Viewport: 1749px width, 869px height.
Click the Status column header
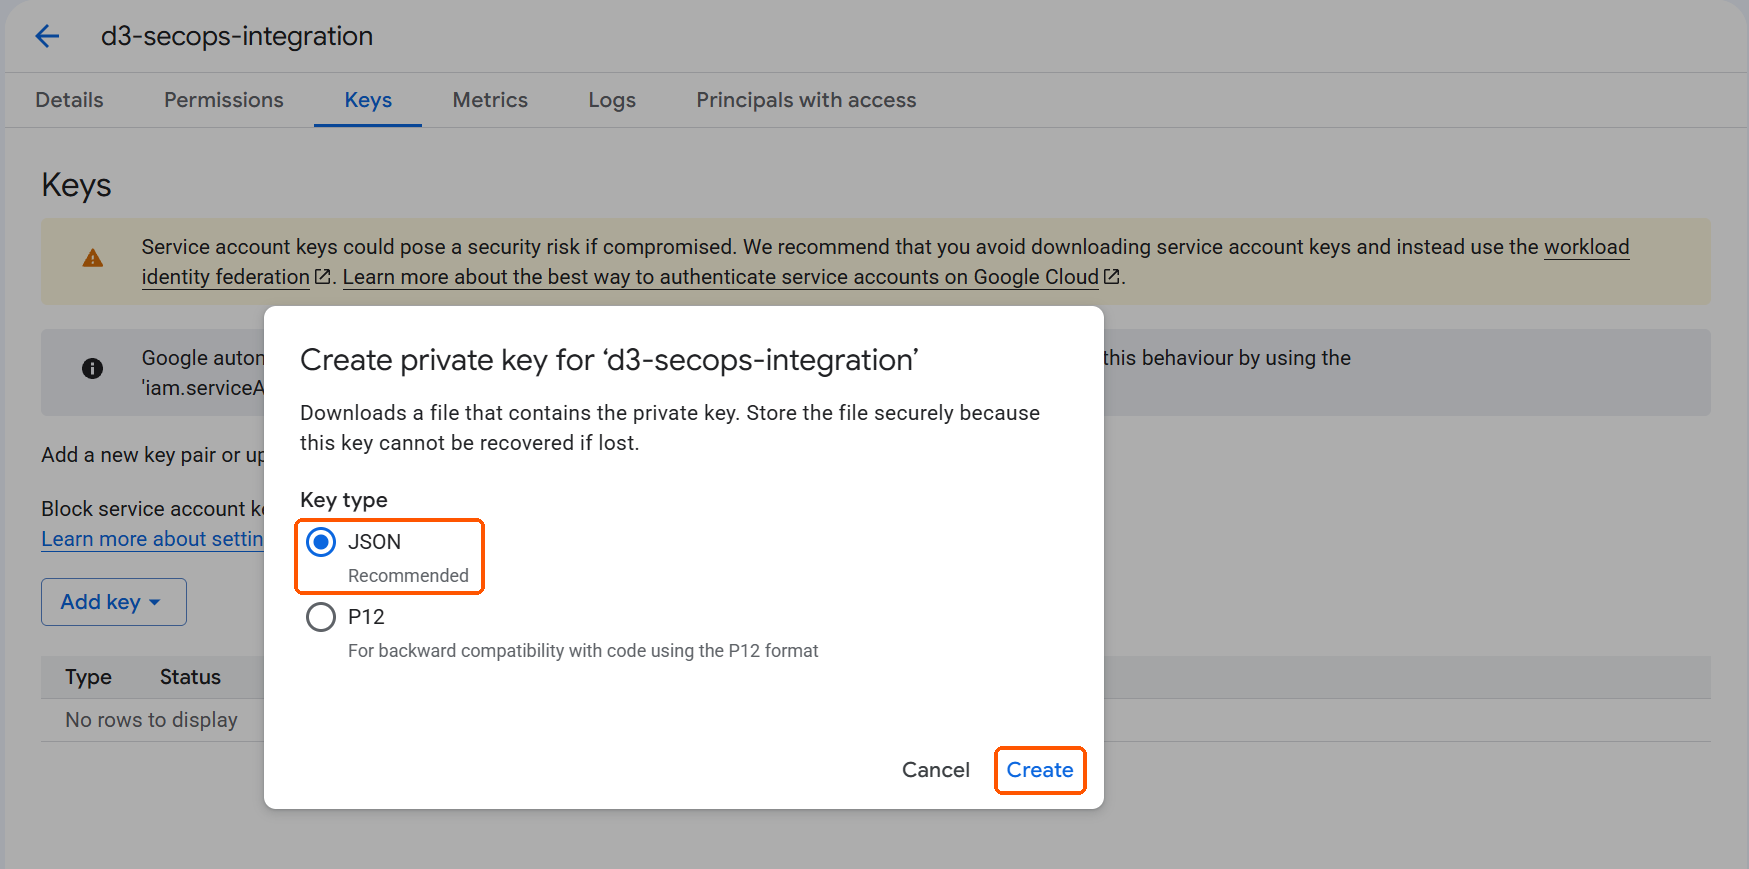(190, 677)
